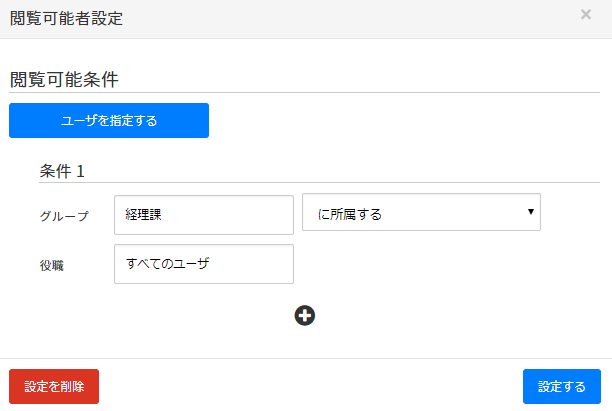Image resolution: width=612 pixels, height=411 pixels.
Task: Click the blue 設定する button
Action: pos(561,386)
